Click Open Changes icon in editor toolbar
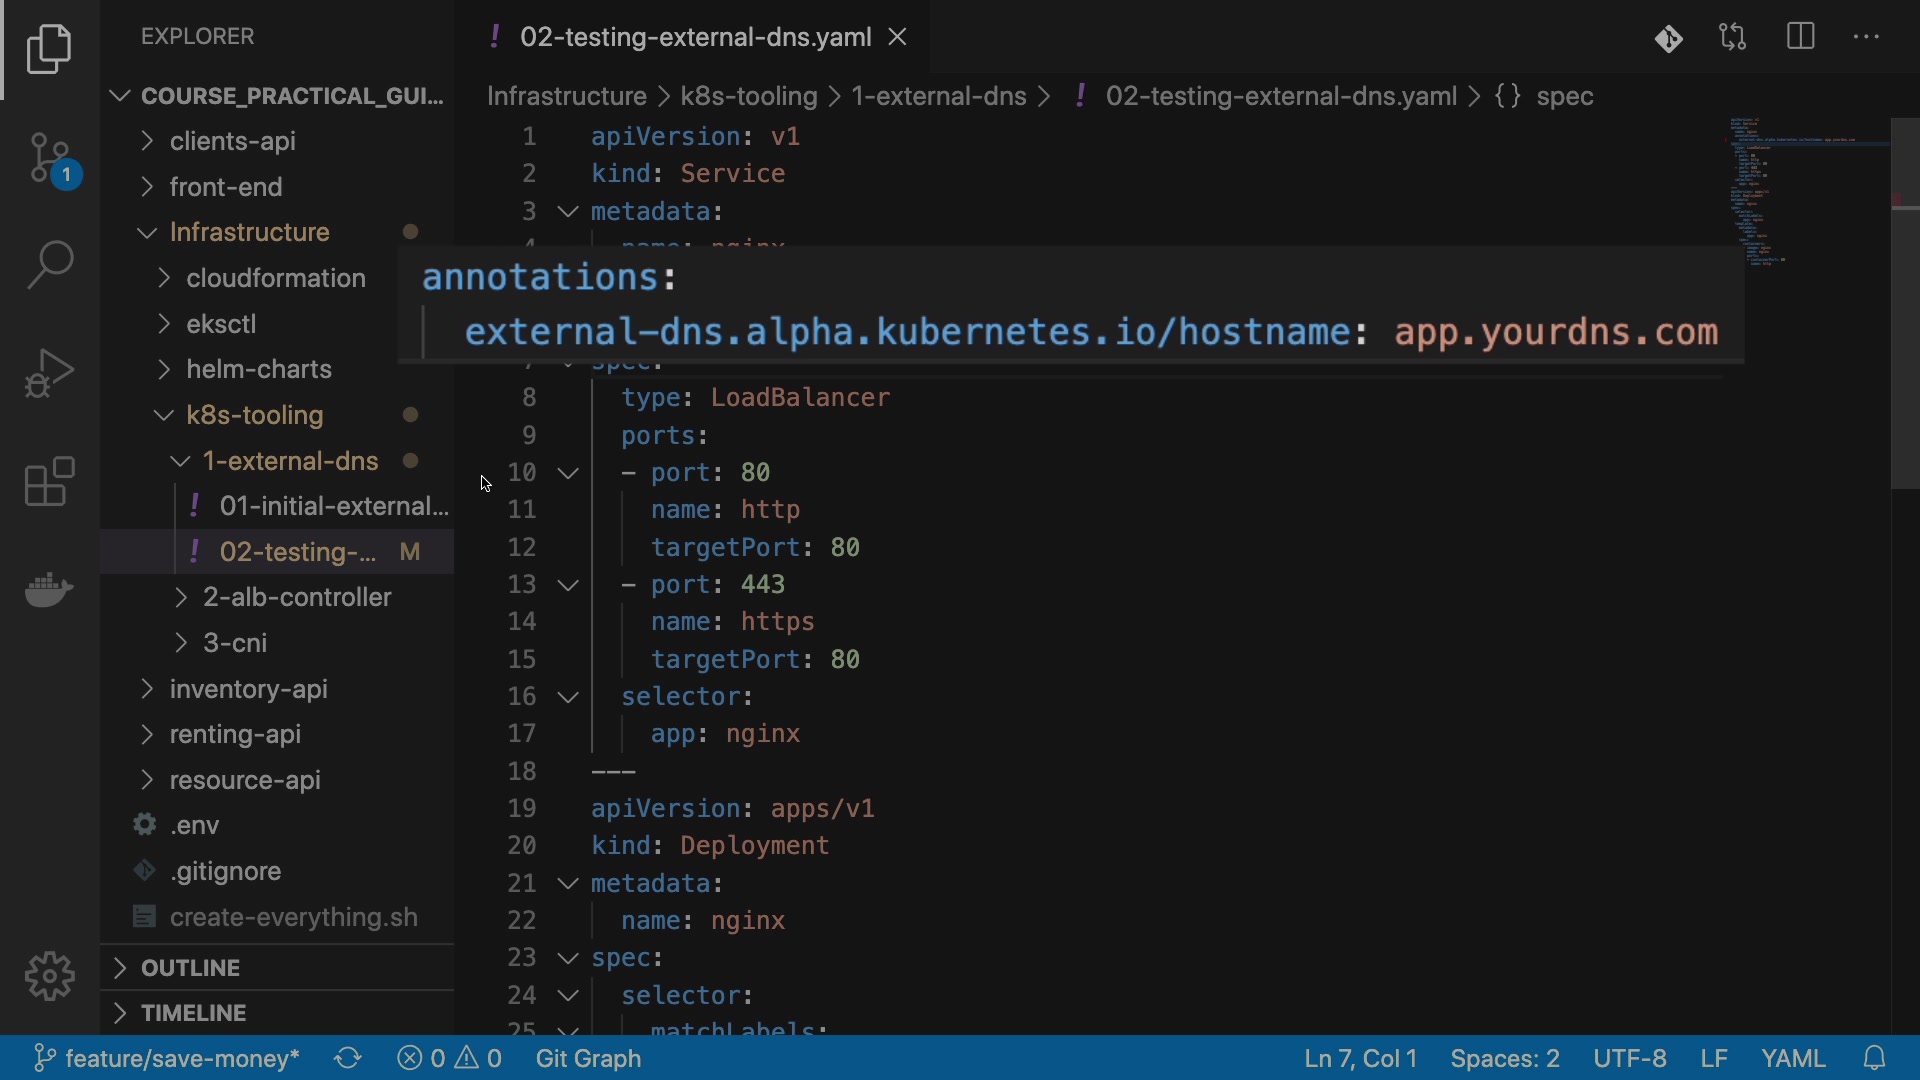The image size is (1920, 1080). click(x=1733, y=38)
